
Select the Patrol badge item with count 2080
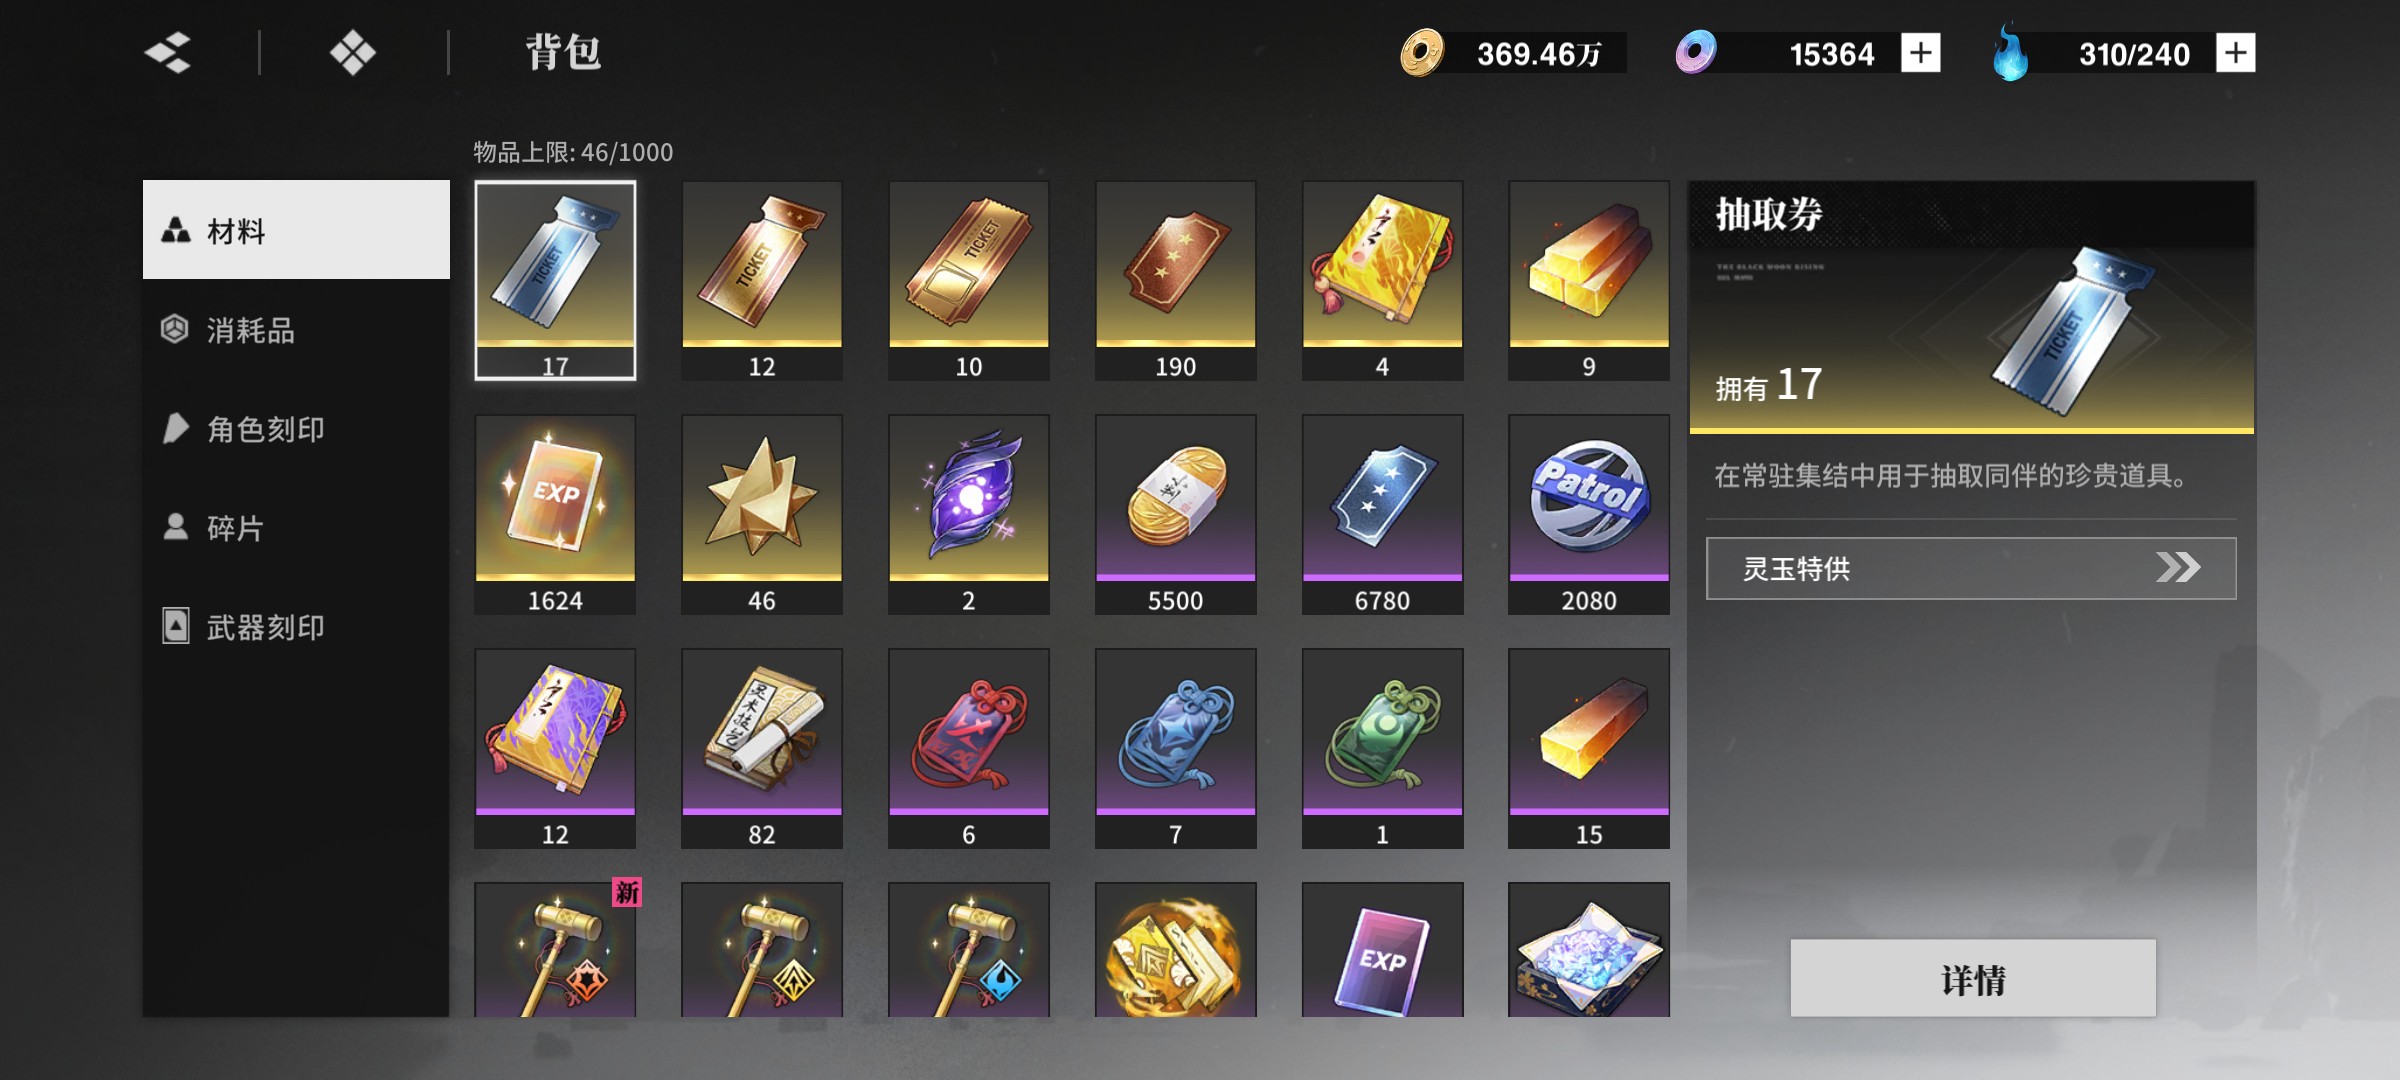[1589, 515]
